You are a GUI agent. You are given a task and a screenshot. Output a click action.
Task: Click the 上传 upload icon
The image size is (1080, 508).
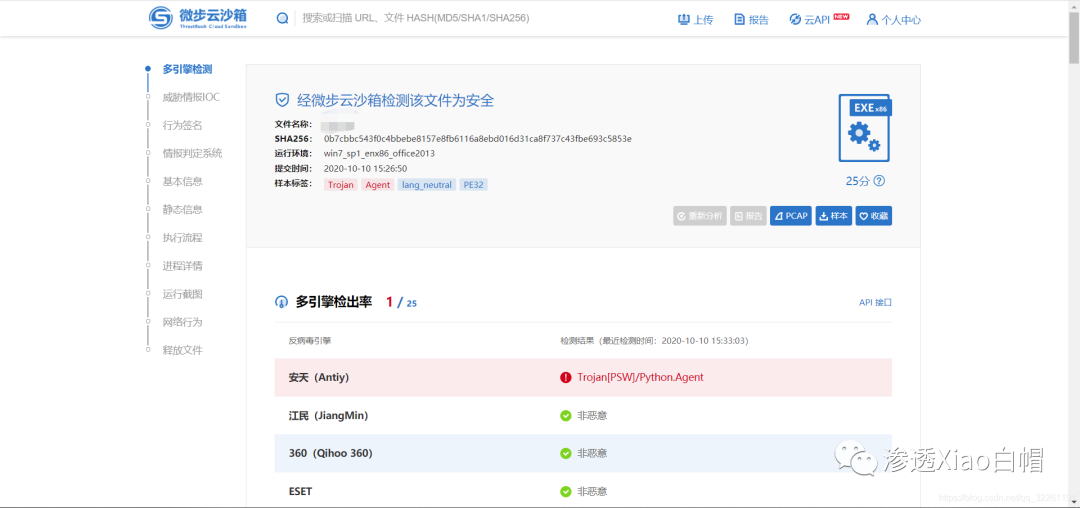click(683, 19)
